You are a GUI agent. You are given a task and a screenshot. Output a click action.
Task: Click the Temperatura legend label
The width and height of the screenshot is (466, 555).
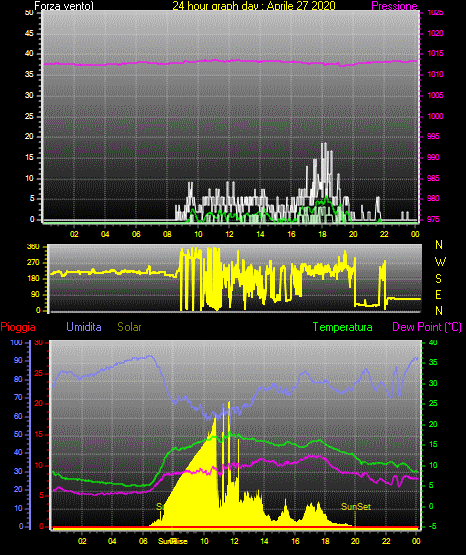click(x=342, y=327)
